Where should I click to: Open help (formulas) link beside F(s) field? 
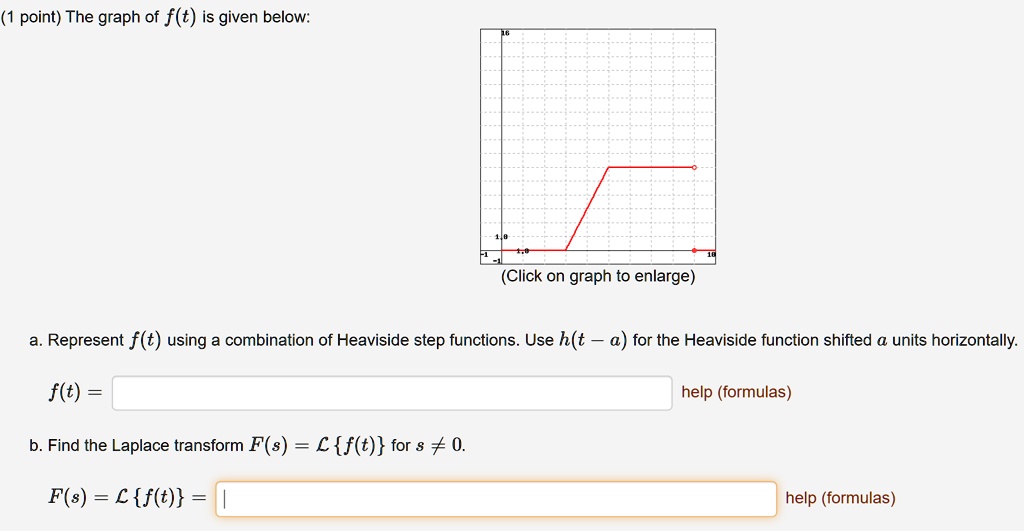point(840,498)
